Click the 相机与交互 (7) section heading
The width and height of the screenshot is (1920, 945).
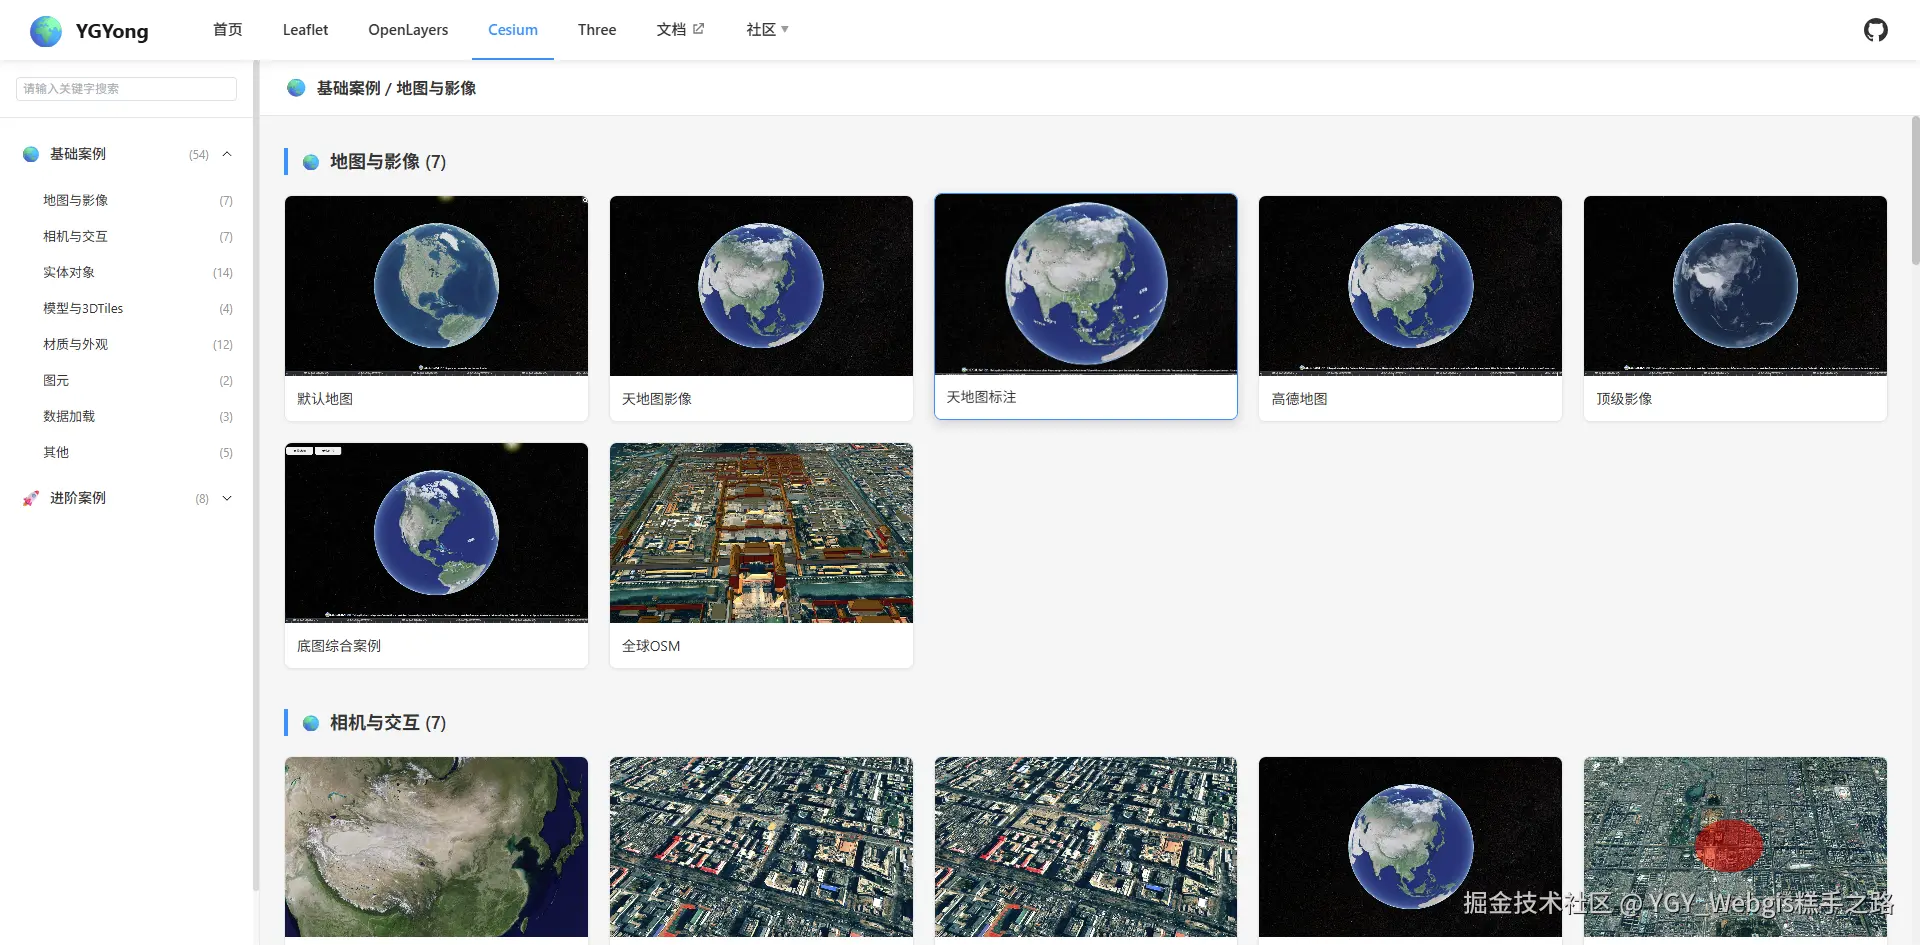(388, 723)
